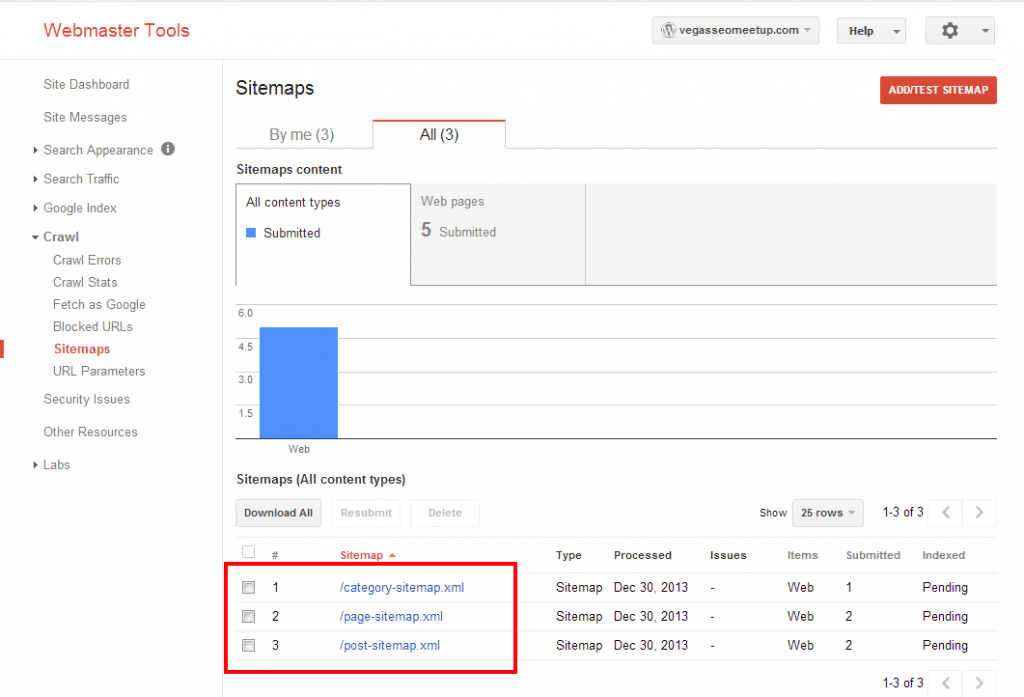The width and height of the screenshot is (1024, 697).
Task: Open the /post-sitemap.xml link
Action: tap(390, 645)
